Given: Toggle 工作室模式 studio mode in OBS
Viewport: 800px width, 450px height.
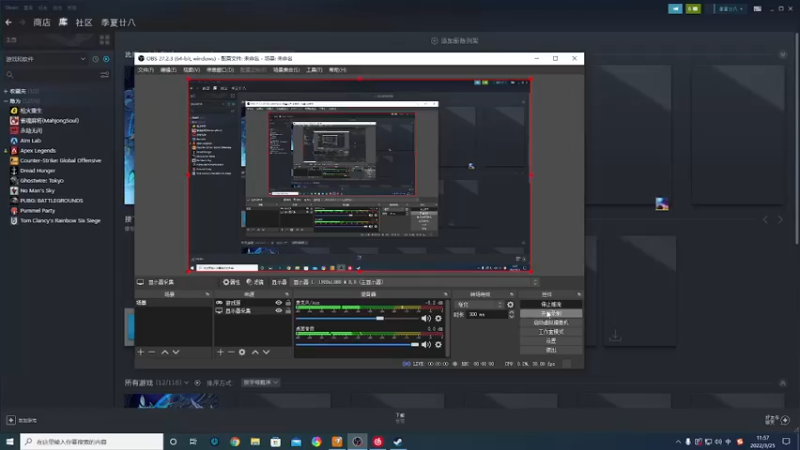Looking at the screenshot, I should [551, 332].
